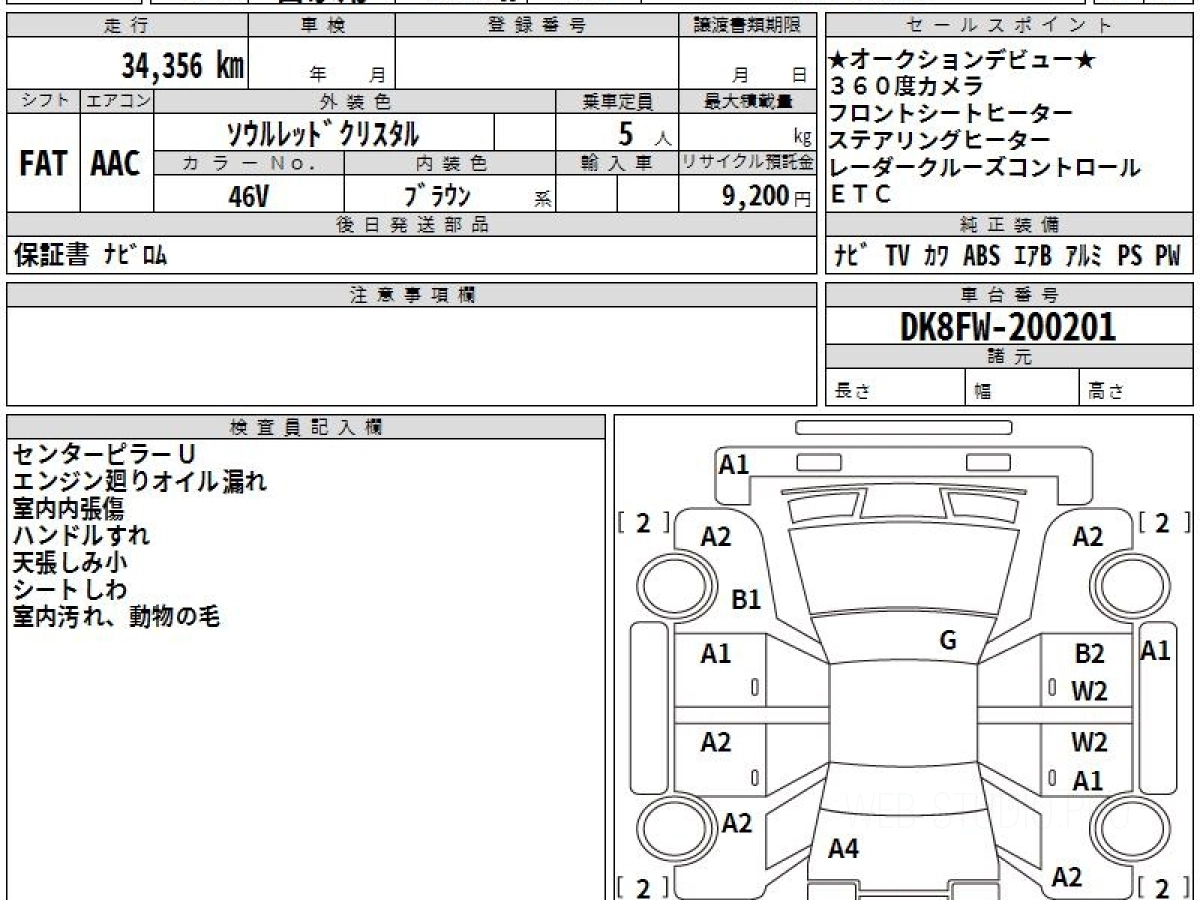Click PW equipment mark
This screenshot has width=1200, height=900.
pos(1168,256)
